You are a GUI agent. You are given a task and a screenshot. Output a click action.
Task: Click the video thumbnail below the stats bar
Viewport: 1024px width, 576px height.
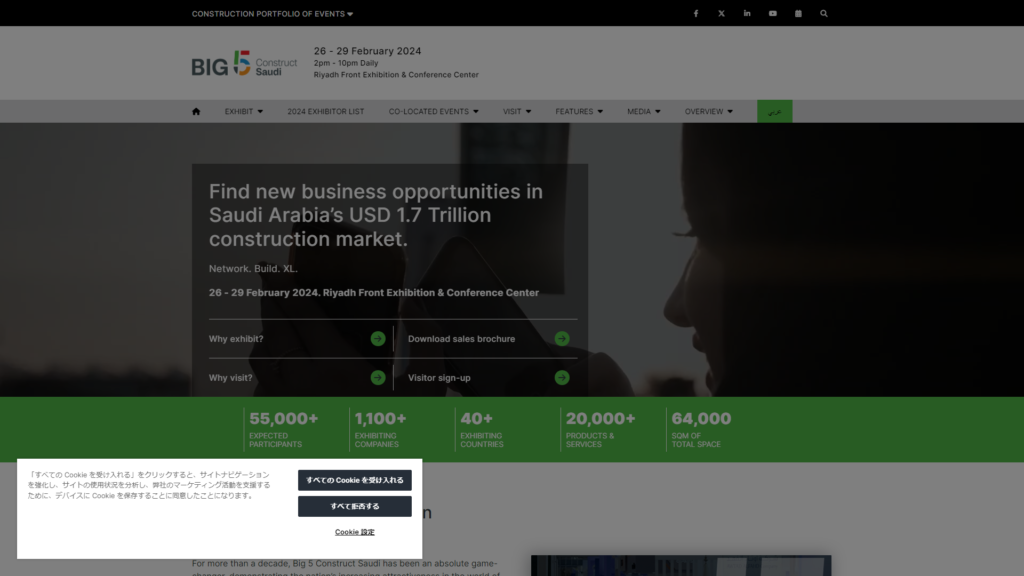point(681,566)
